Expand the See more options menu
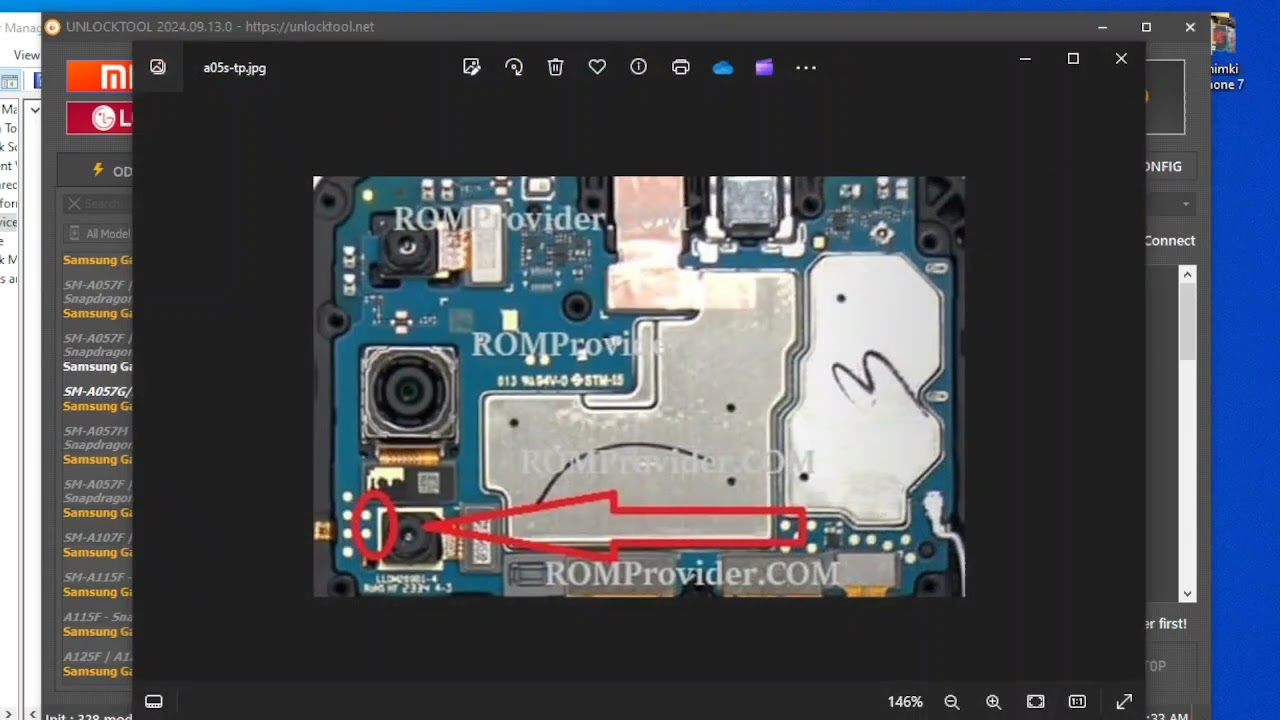Viewport: 1280px width, 720px height. [x=806, y=67]
